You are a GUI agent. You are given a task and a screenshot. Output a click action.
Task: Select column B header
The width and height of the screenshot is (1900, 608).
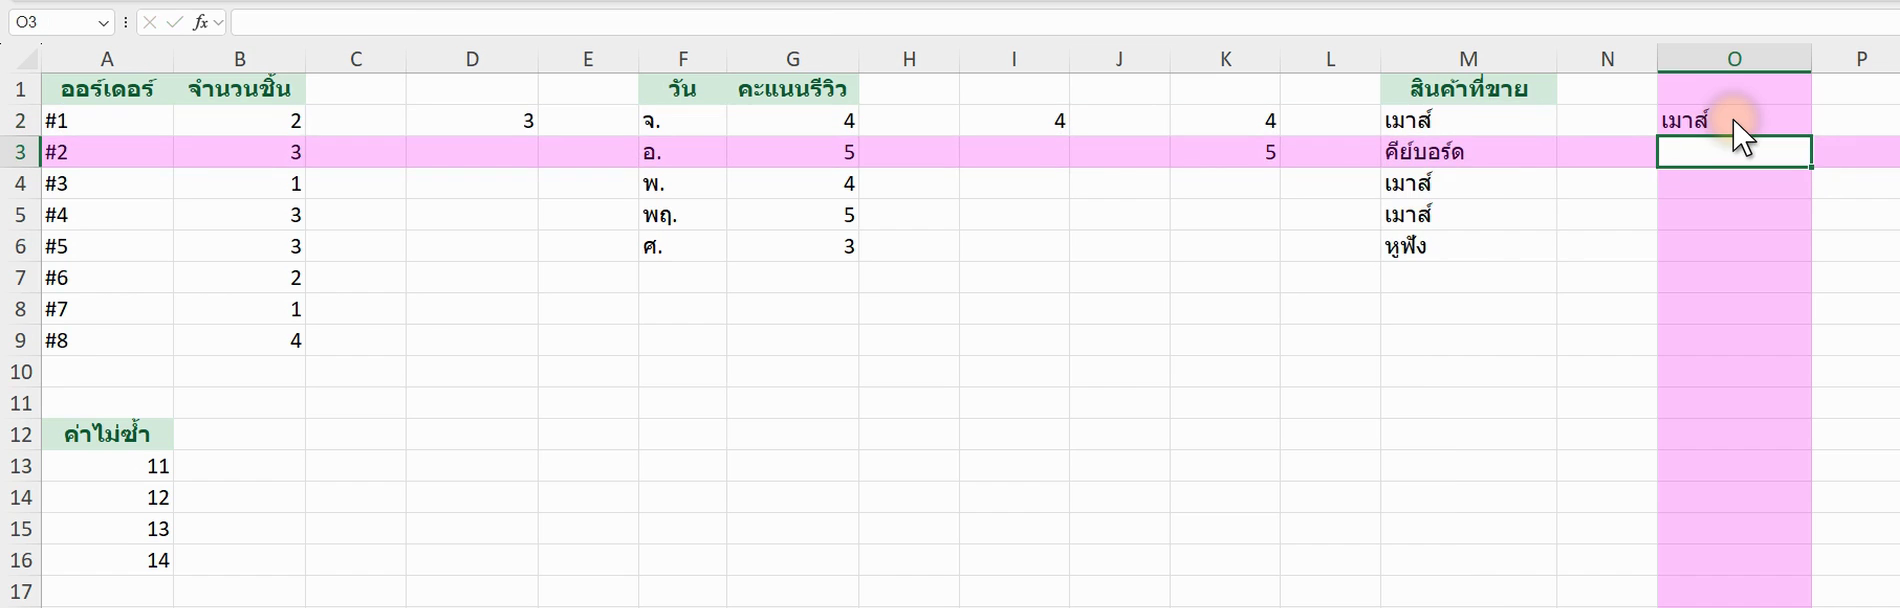[240, 59]
